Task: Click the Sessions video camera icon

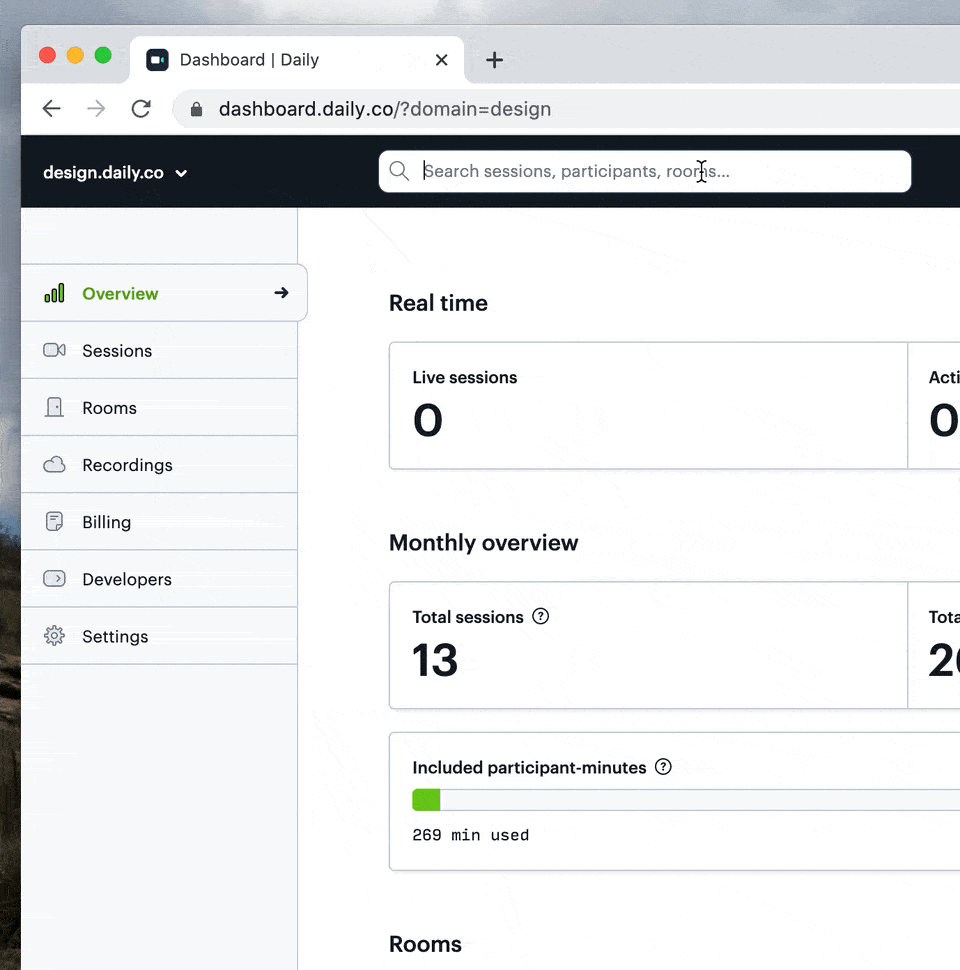Action: point(54,350)
